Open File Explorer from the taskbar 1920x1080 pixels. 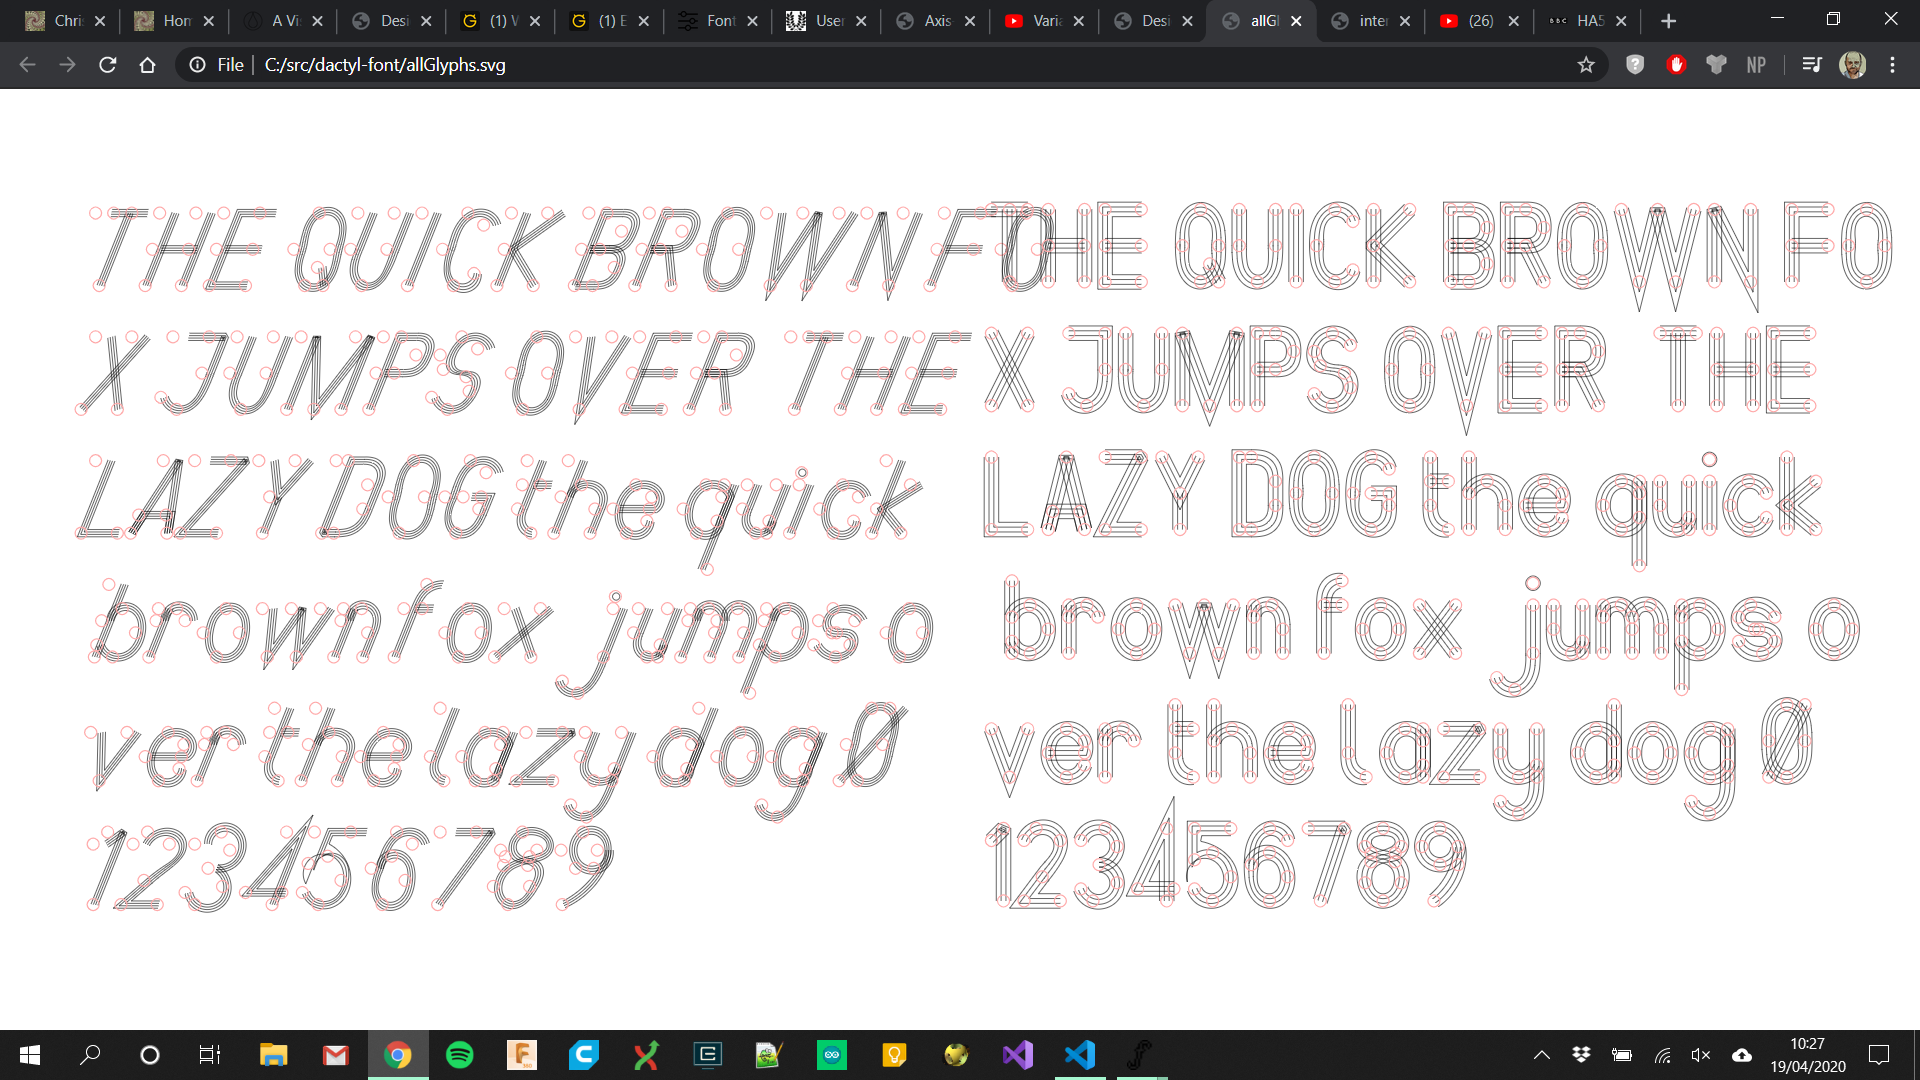click(x=273, y=1055)
